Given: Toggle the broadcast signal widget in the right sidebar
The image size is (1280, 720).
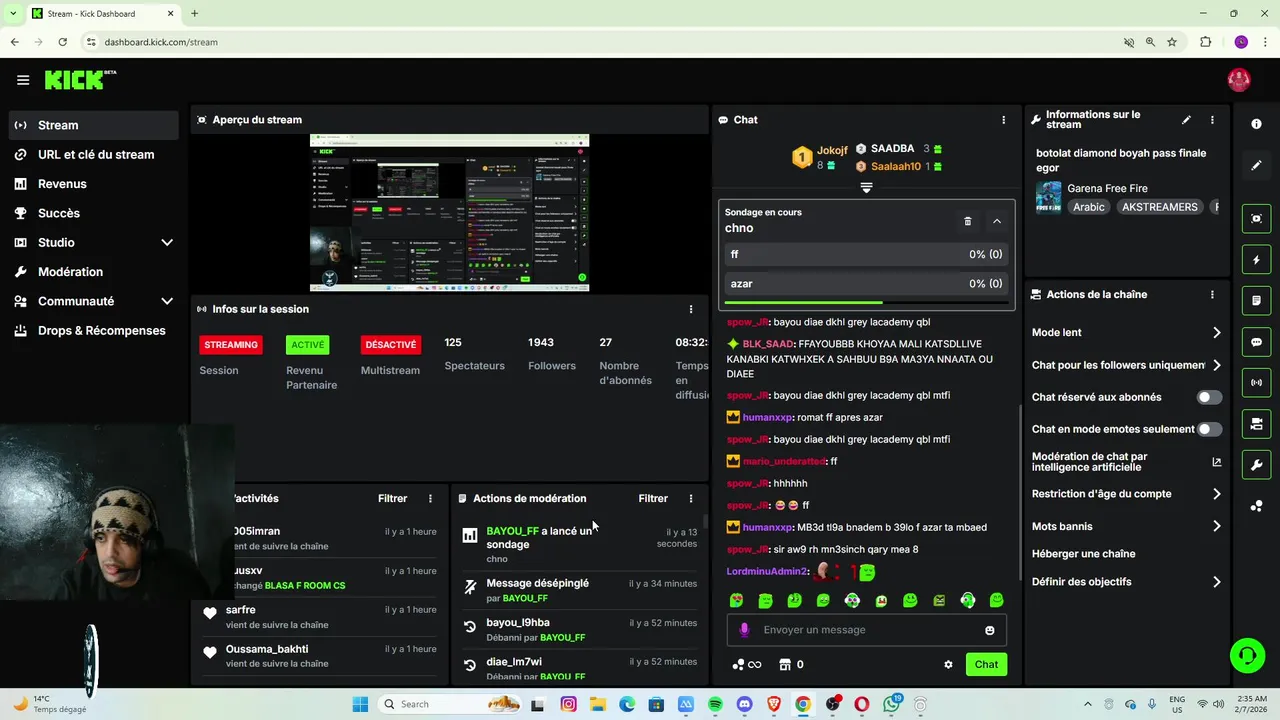Looking at the screenshot, I should point(1256,382).
